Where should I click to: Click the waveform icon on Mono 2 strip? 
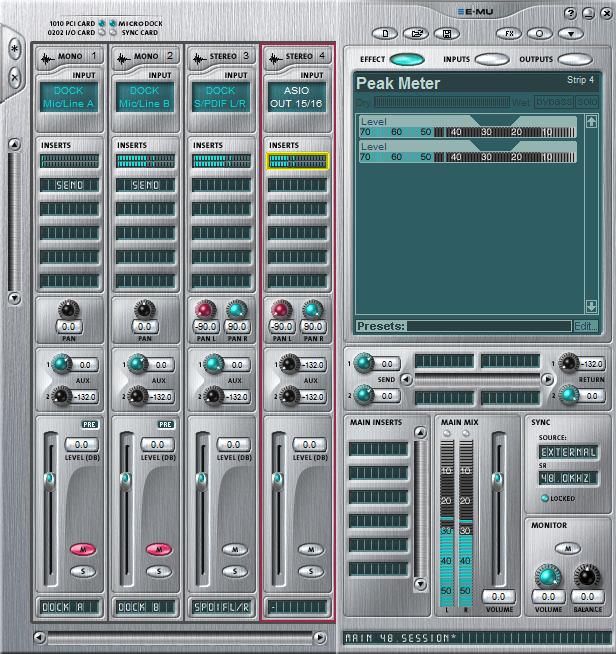pos(123,58)
